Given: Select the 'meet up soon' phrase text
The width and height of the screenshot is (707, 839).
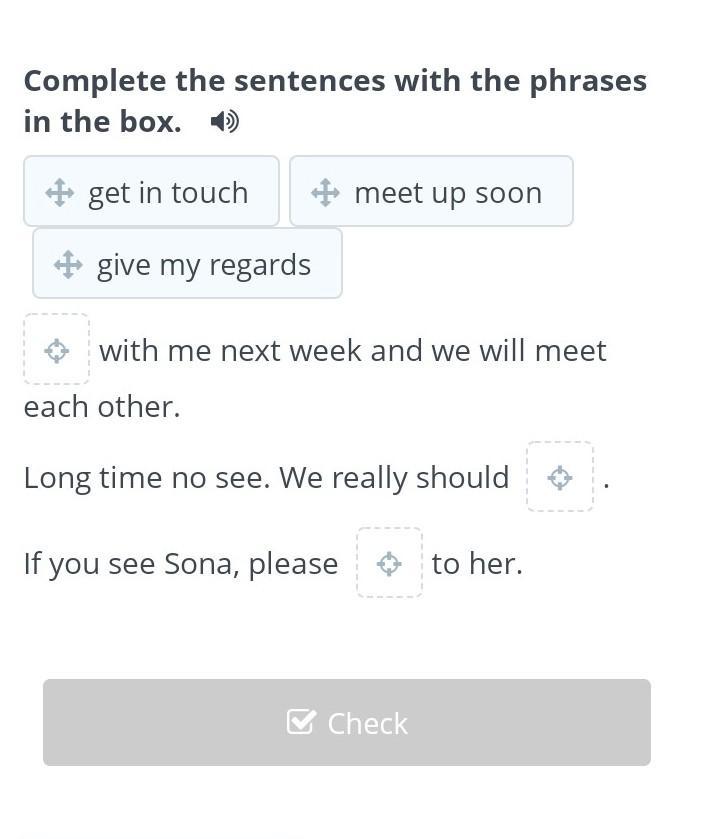Looking at the screenshot, I should 448,193.
